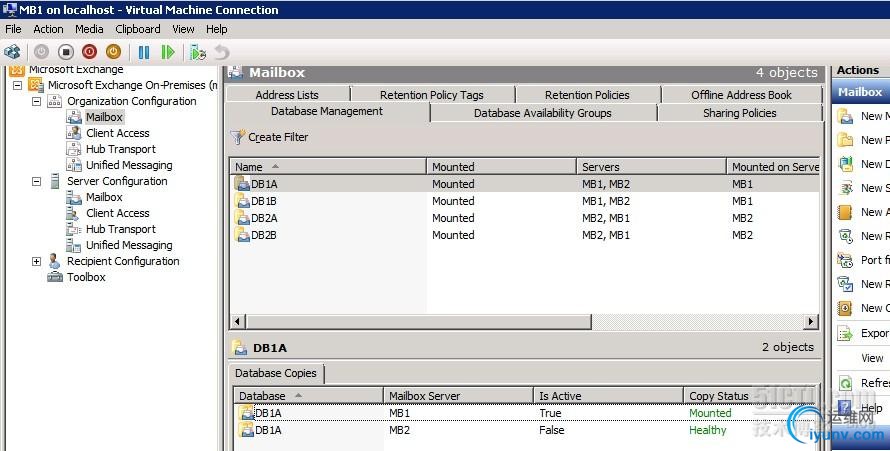Open the Media menu
This screenshot has height=451, width=890.
[89, 29]
